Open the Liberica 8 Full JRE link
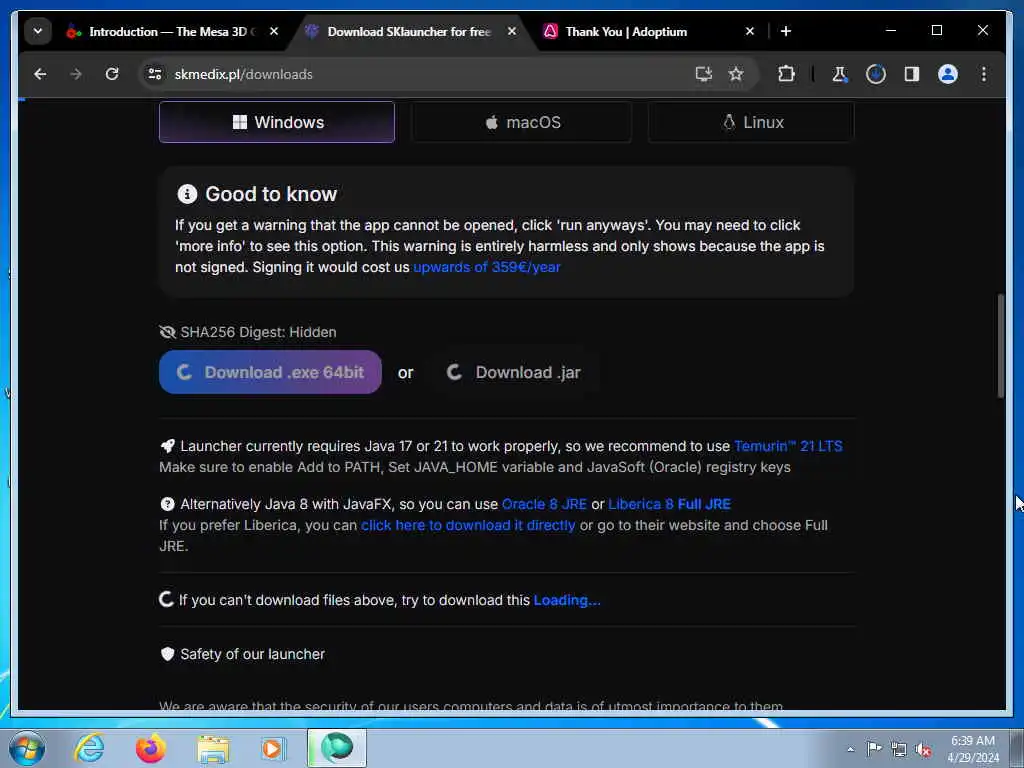 (669, 504)
